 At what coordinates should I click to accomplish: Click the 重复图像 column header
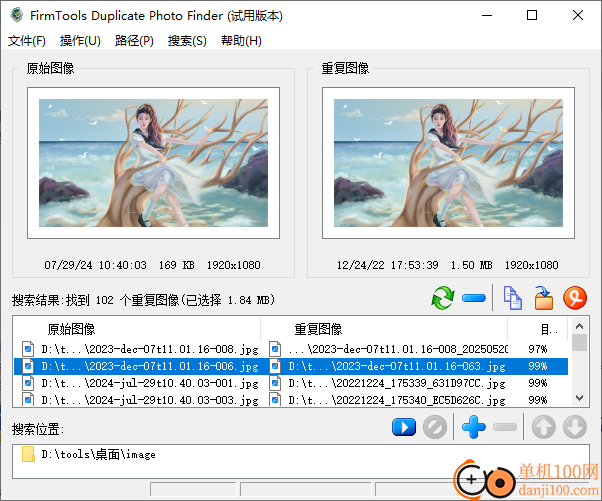pyautogui.click(x=384, y=329)
